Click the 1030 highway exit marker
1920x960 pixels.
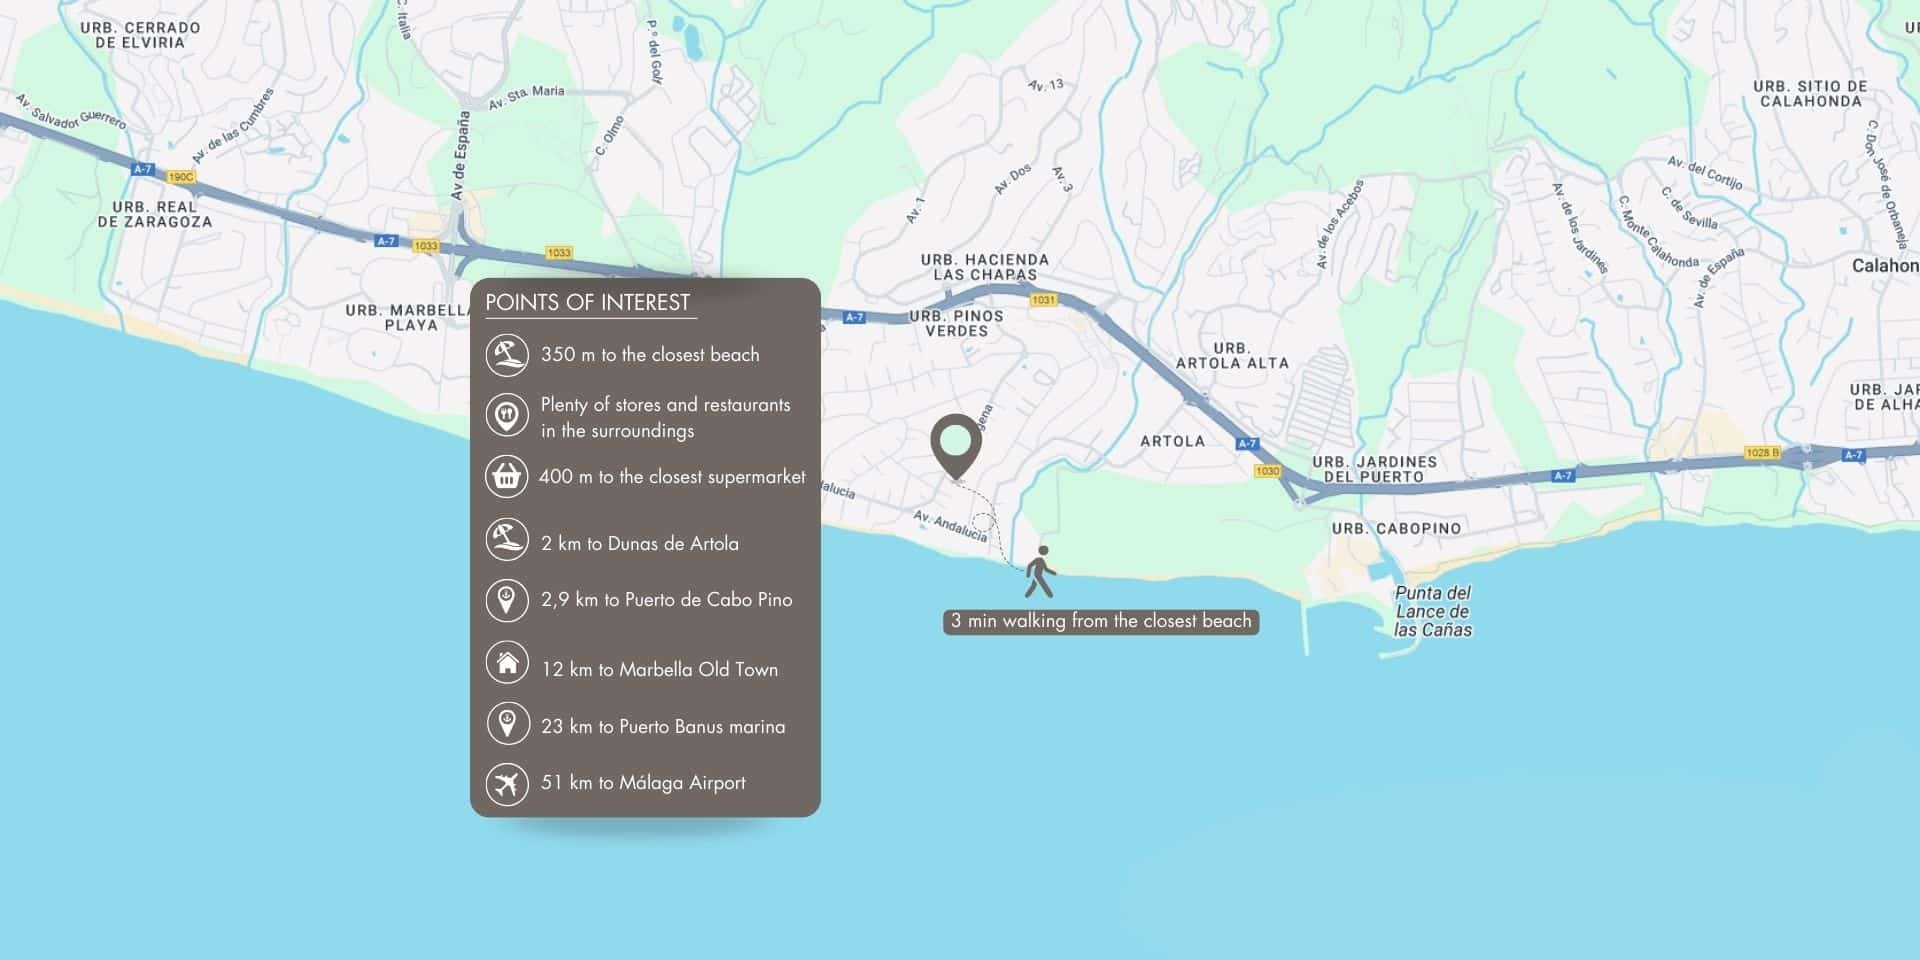pos(1267,471)
